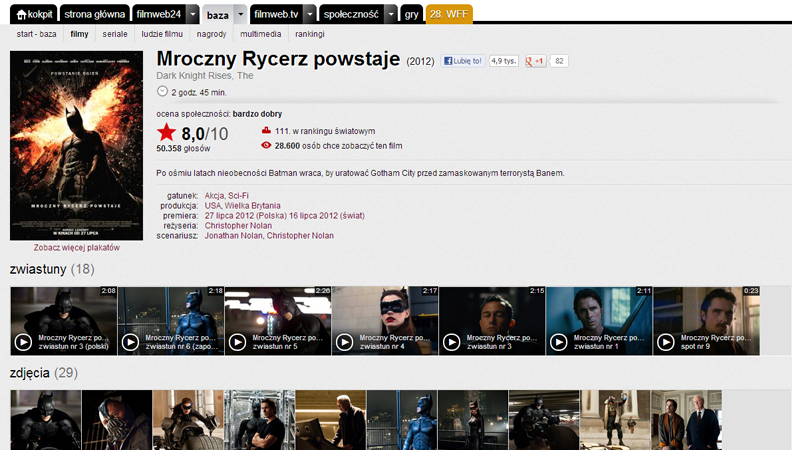Open the społeczność tab

pos(352,14)
